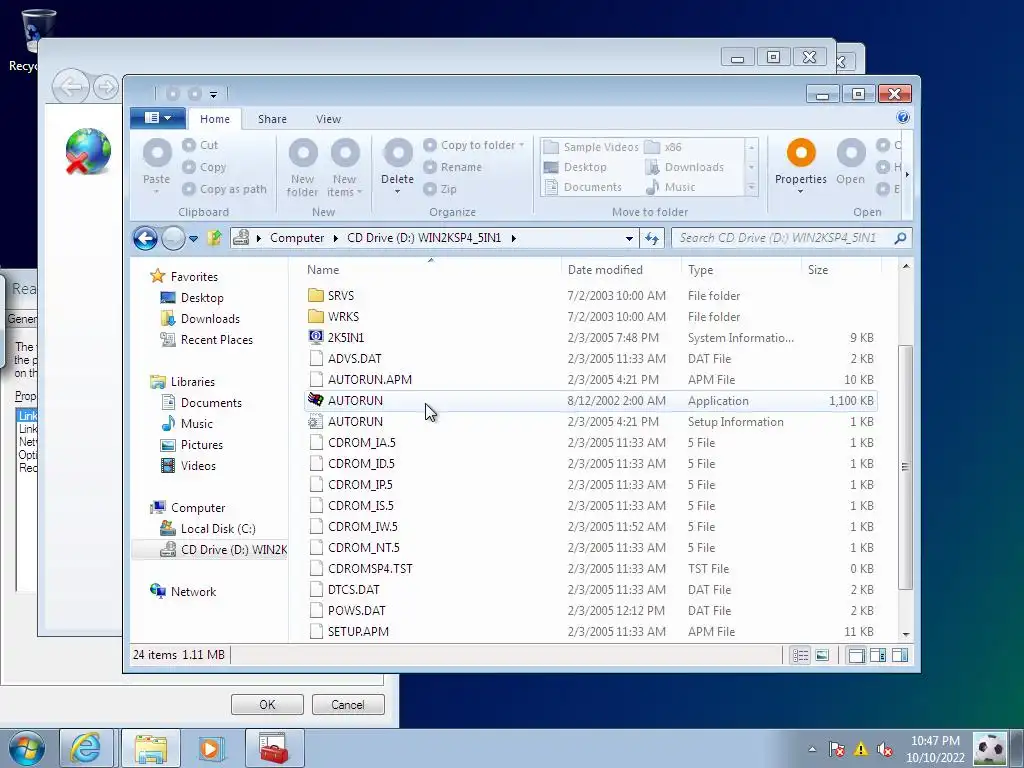
Task: Click Cancel in the background dialog
Action: coord(348,705)
